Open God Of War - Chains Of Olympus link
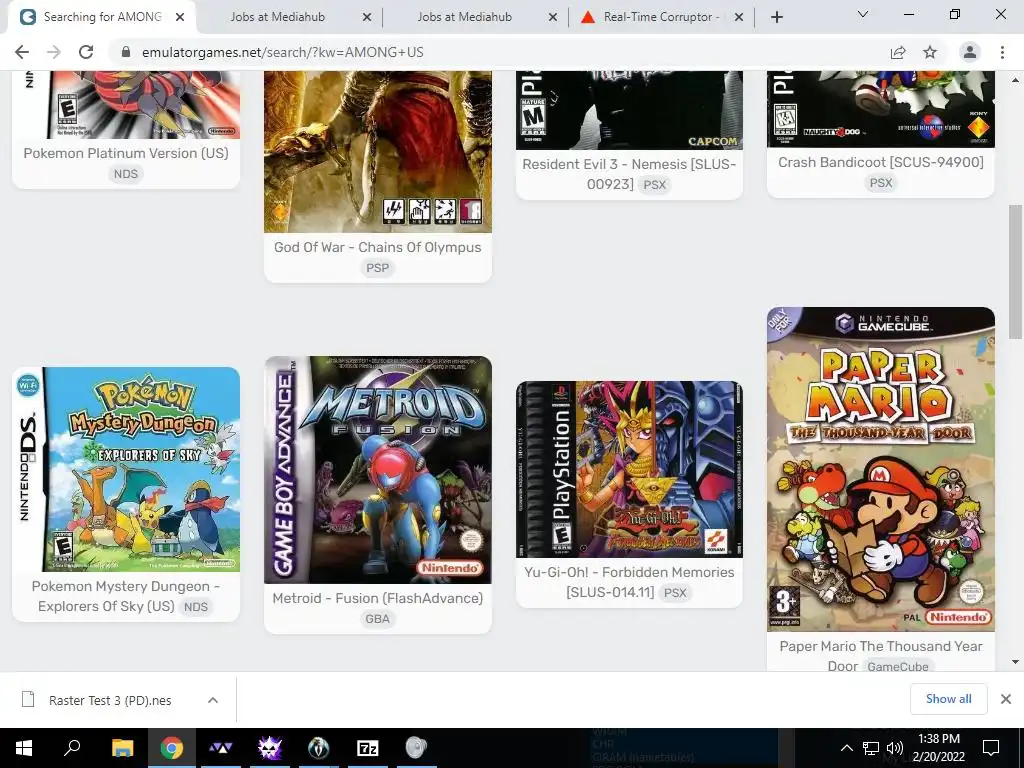The height and width of the screenshot is (768, 1024). pyautogui.click(x=377, y=247)
